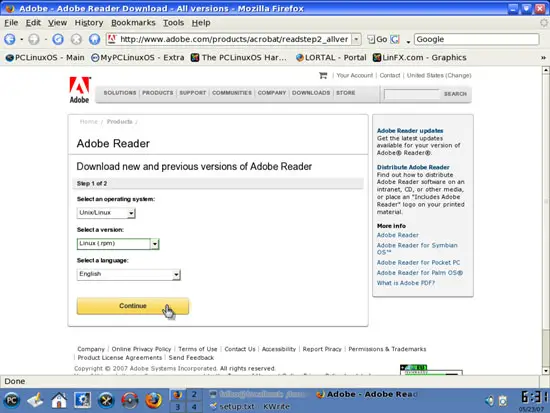The height and width of the screenshot is (413, 550).
Task: Follow the Products breadcrumb link
Action: click(120, 122)
